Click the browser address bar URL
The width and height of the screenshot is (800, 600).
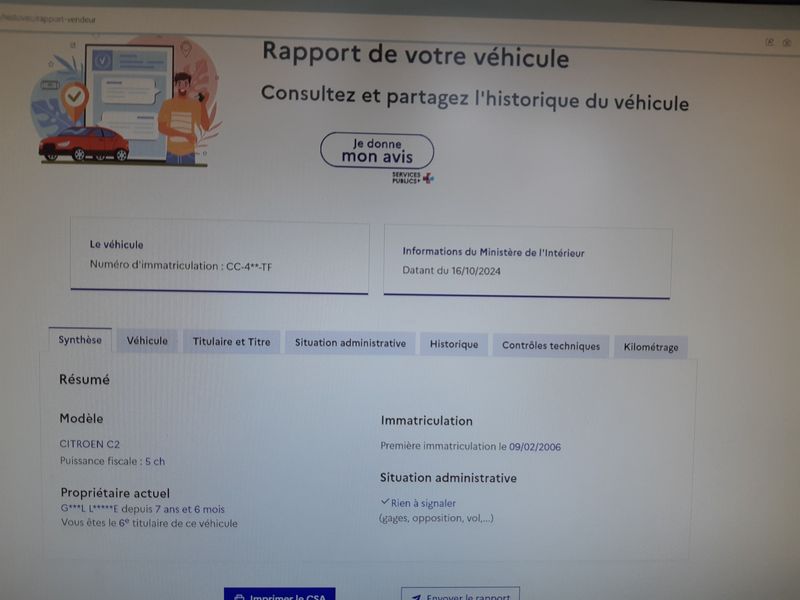click(48, 19)
